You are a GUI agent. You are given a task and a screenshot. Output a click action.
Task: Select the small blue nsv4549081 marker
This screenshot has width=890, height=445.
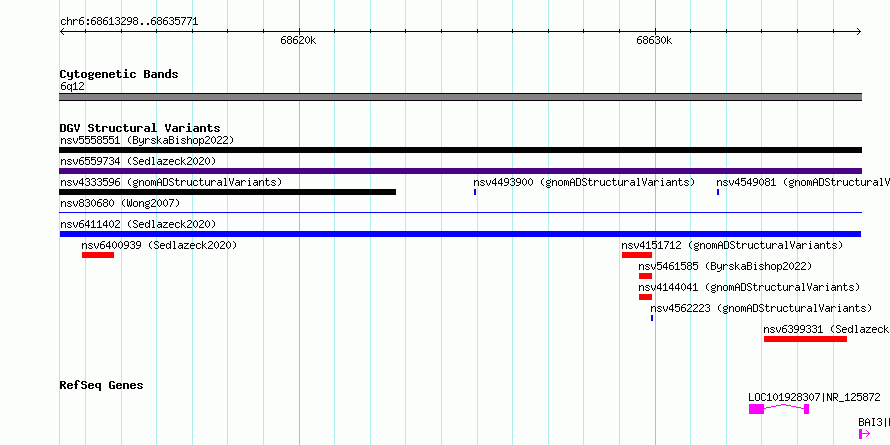coord(718,192)
